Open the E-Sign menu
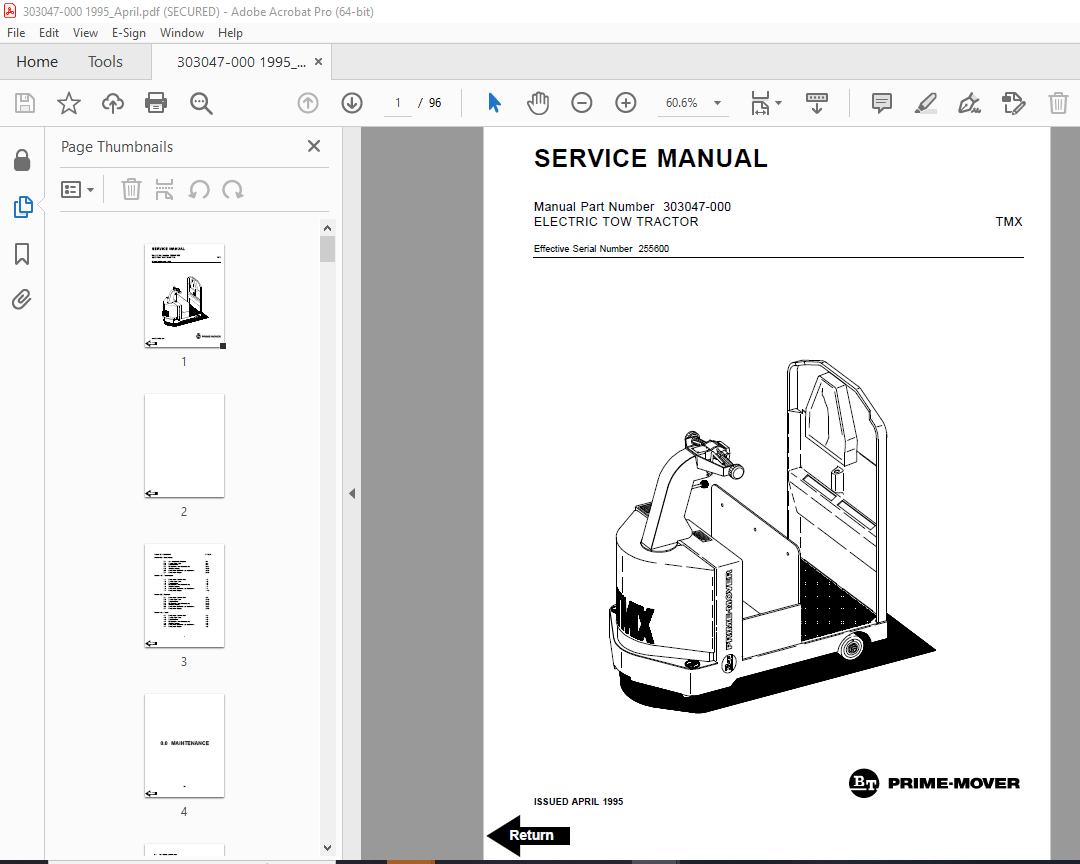The image size is (1080, 864). coord(129,32)
